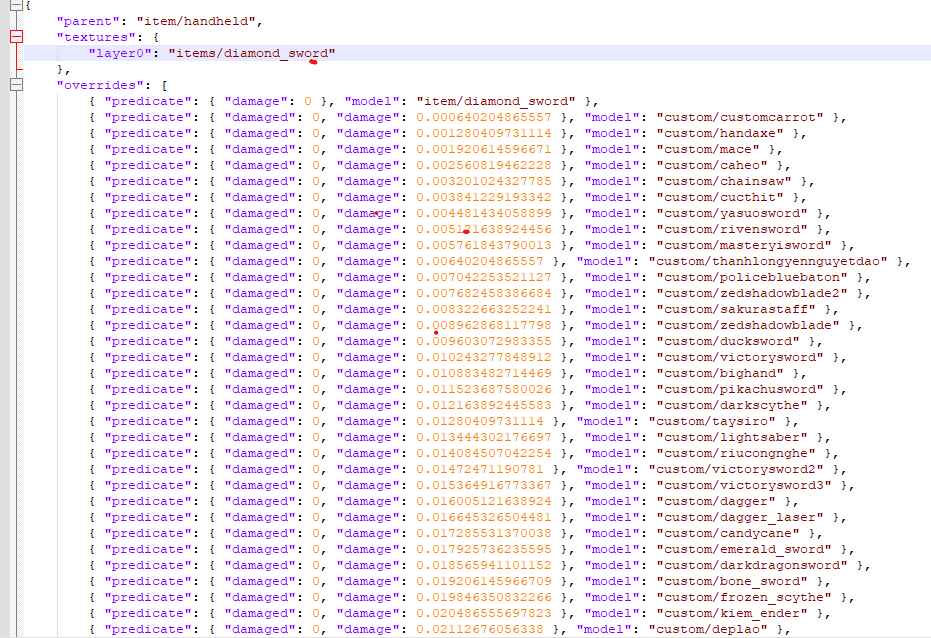Collapse the "overrides" array fold marker
931x638 pixels.
point(17,85)
